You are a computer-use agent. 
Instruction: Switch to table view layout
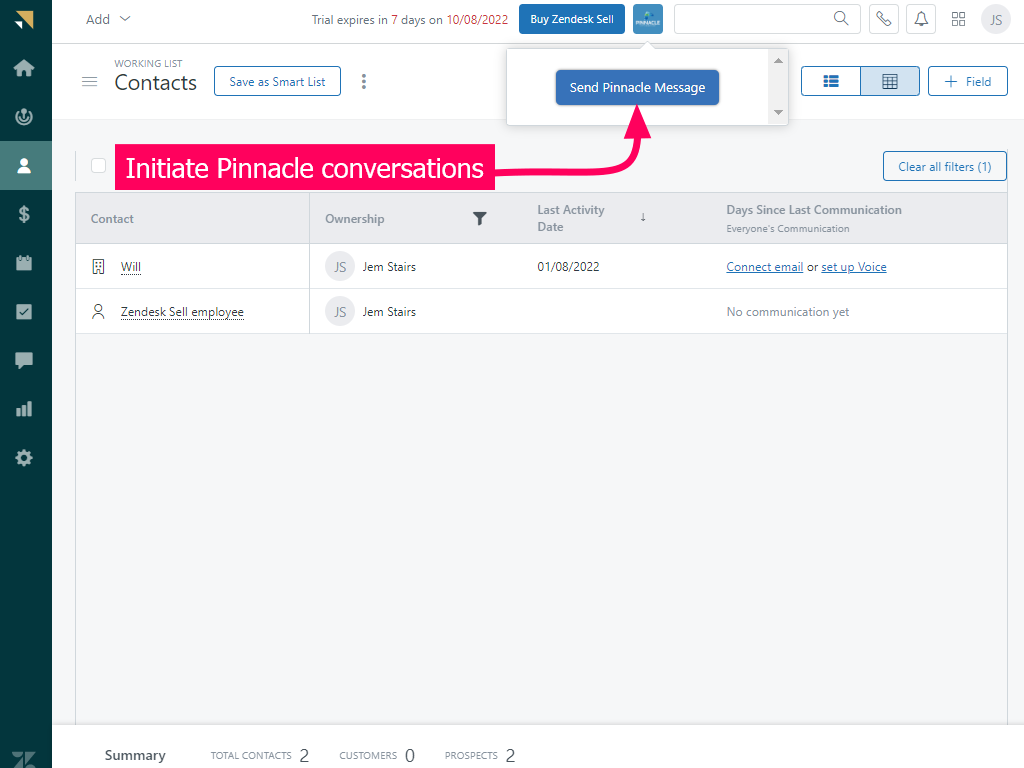(x=889, y=82)
